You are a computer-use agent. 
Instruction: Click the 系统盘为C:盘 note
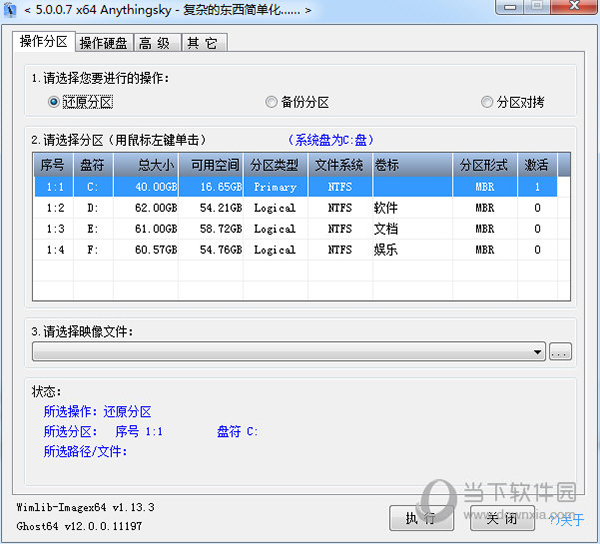[331, 140]
